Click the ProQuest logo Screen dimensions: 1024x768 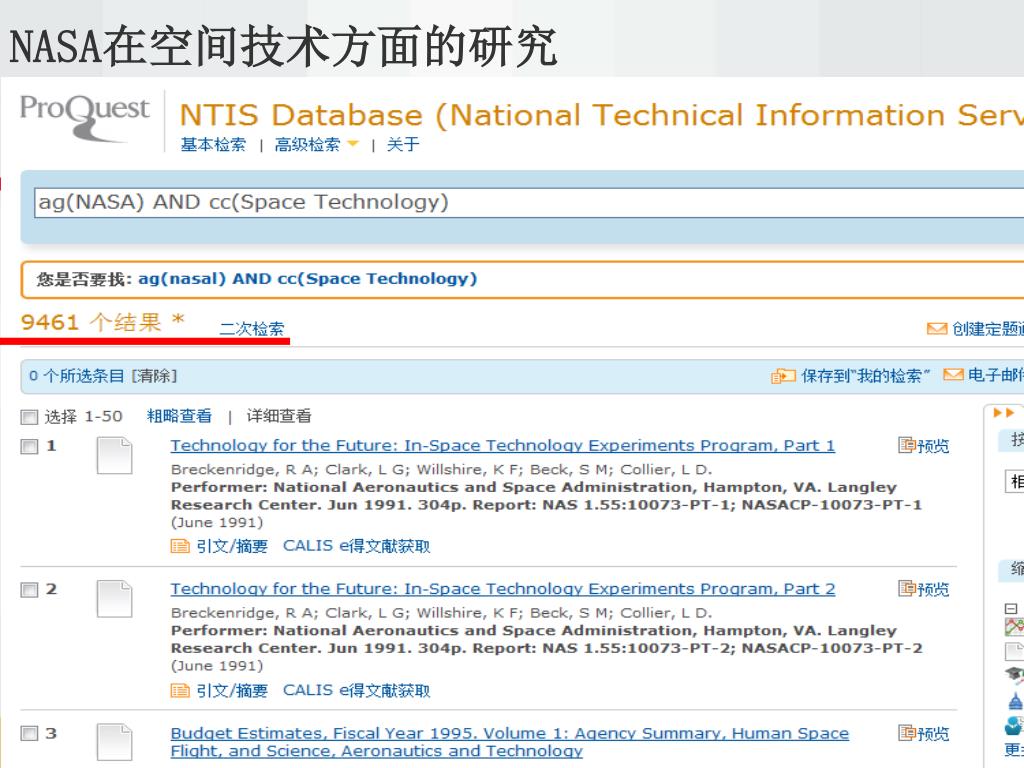click(x=85, y=118)
